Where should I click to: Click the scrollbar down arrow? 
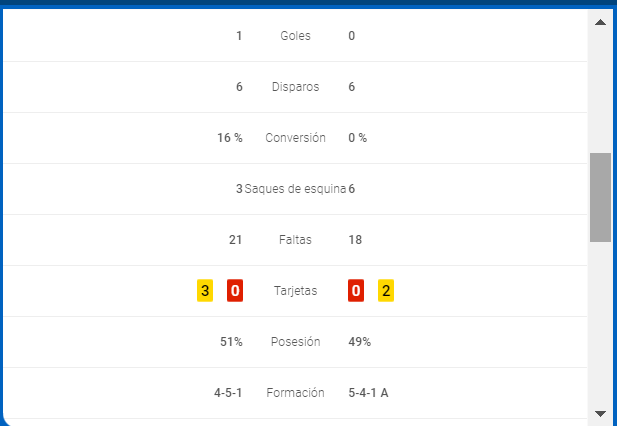pyautogui.click(x=600, y=413)
